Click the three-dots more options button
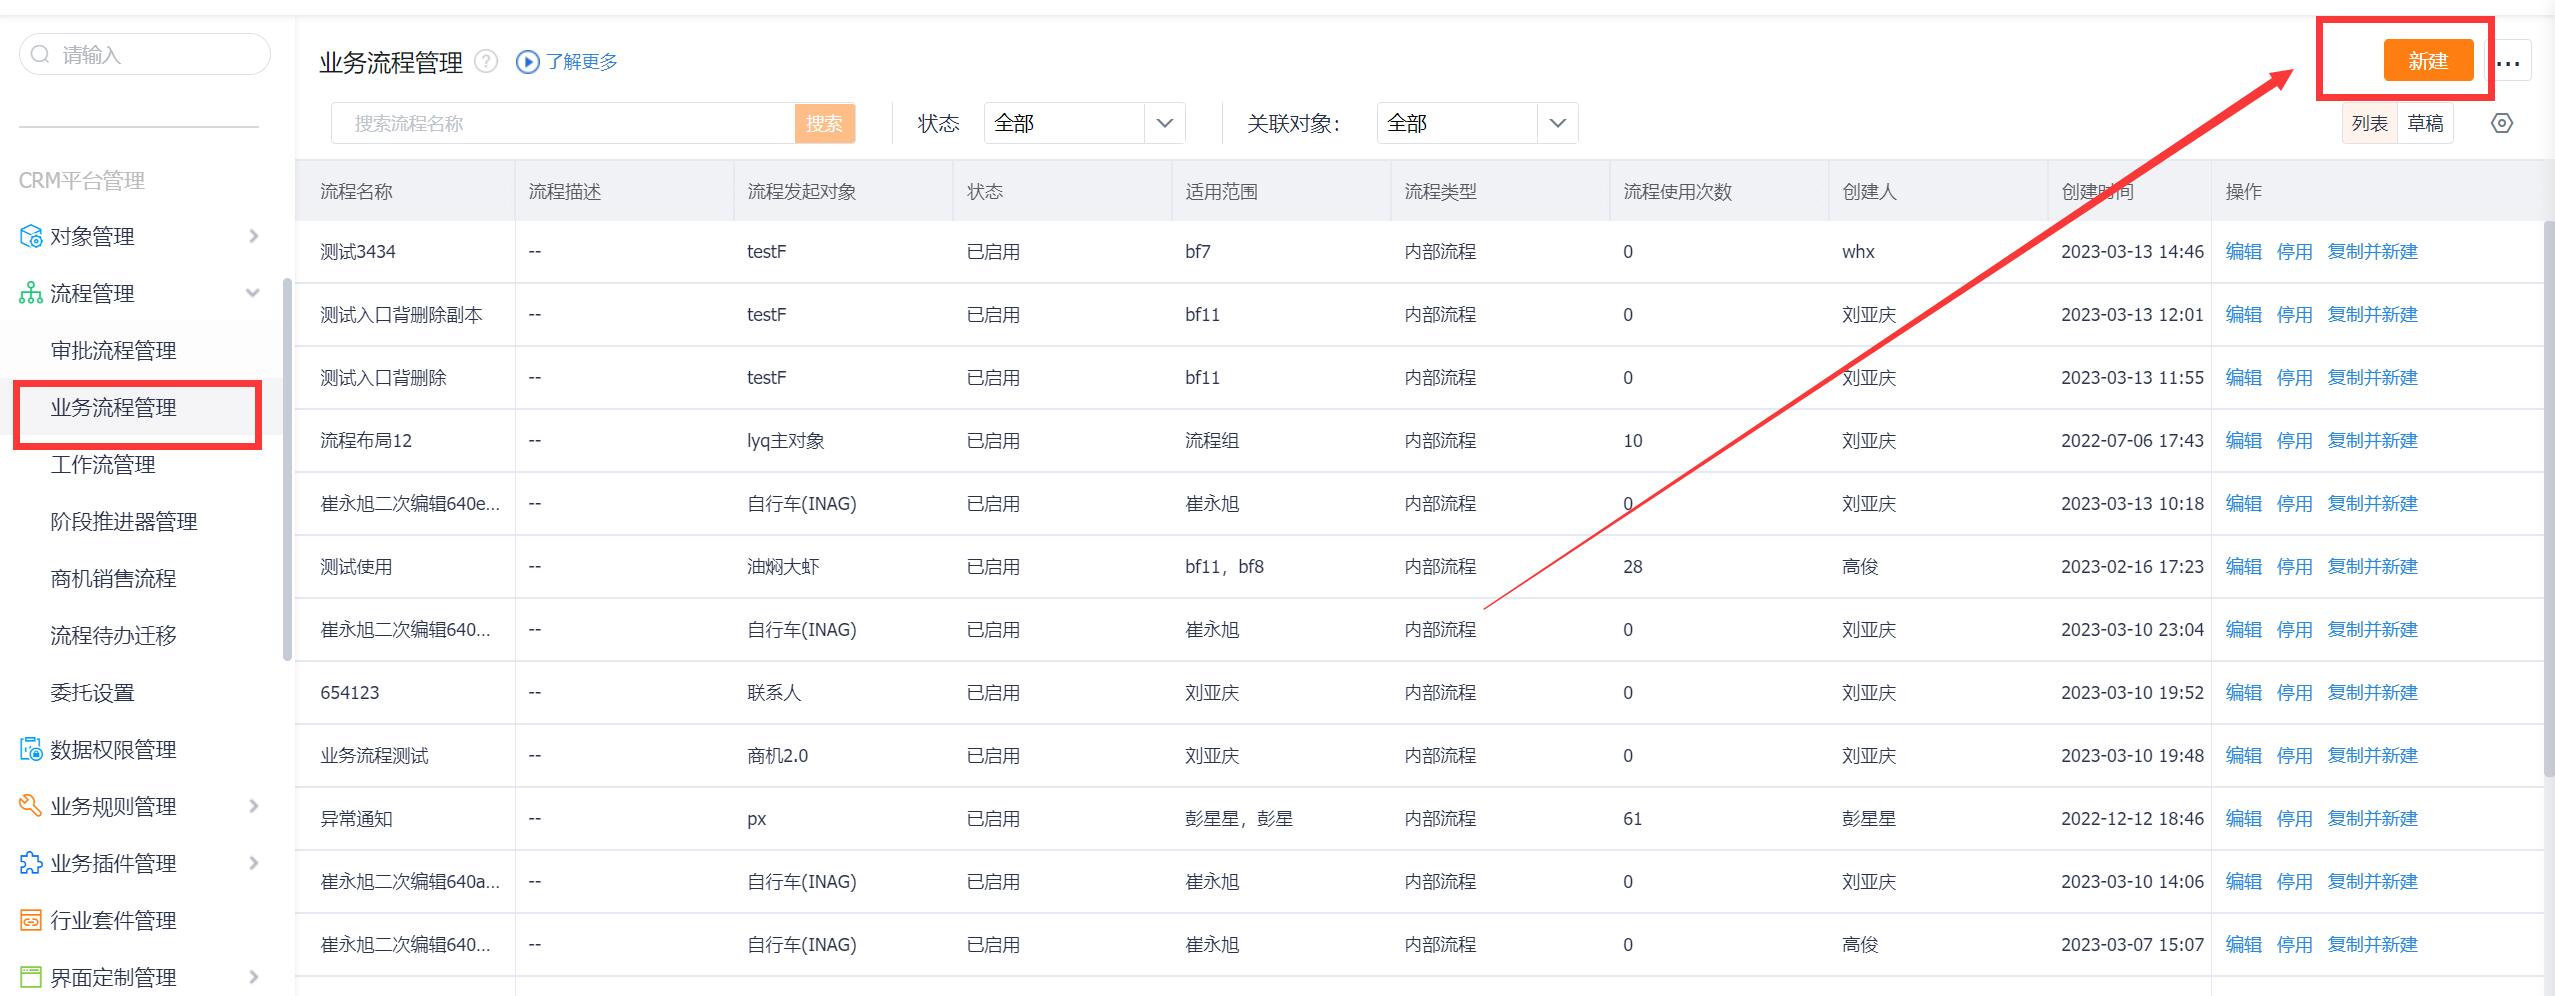Screen dimensions: 2555x996 click(x=2508, y=63)
